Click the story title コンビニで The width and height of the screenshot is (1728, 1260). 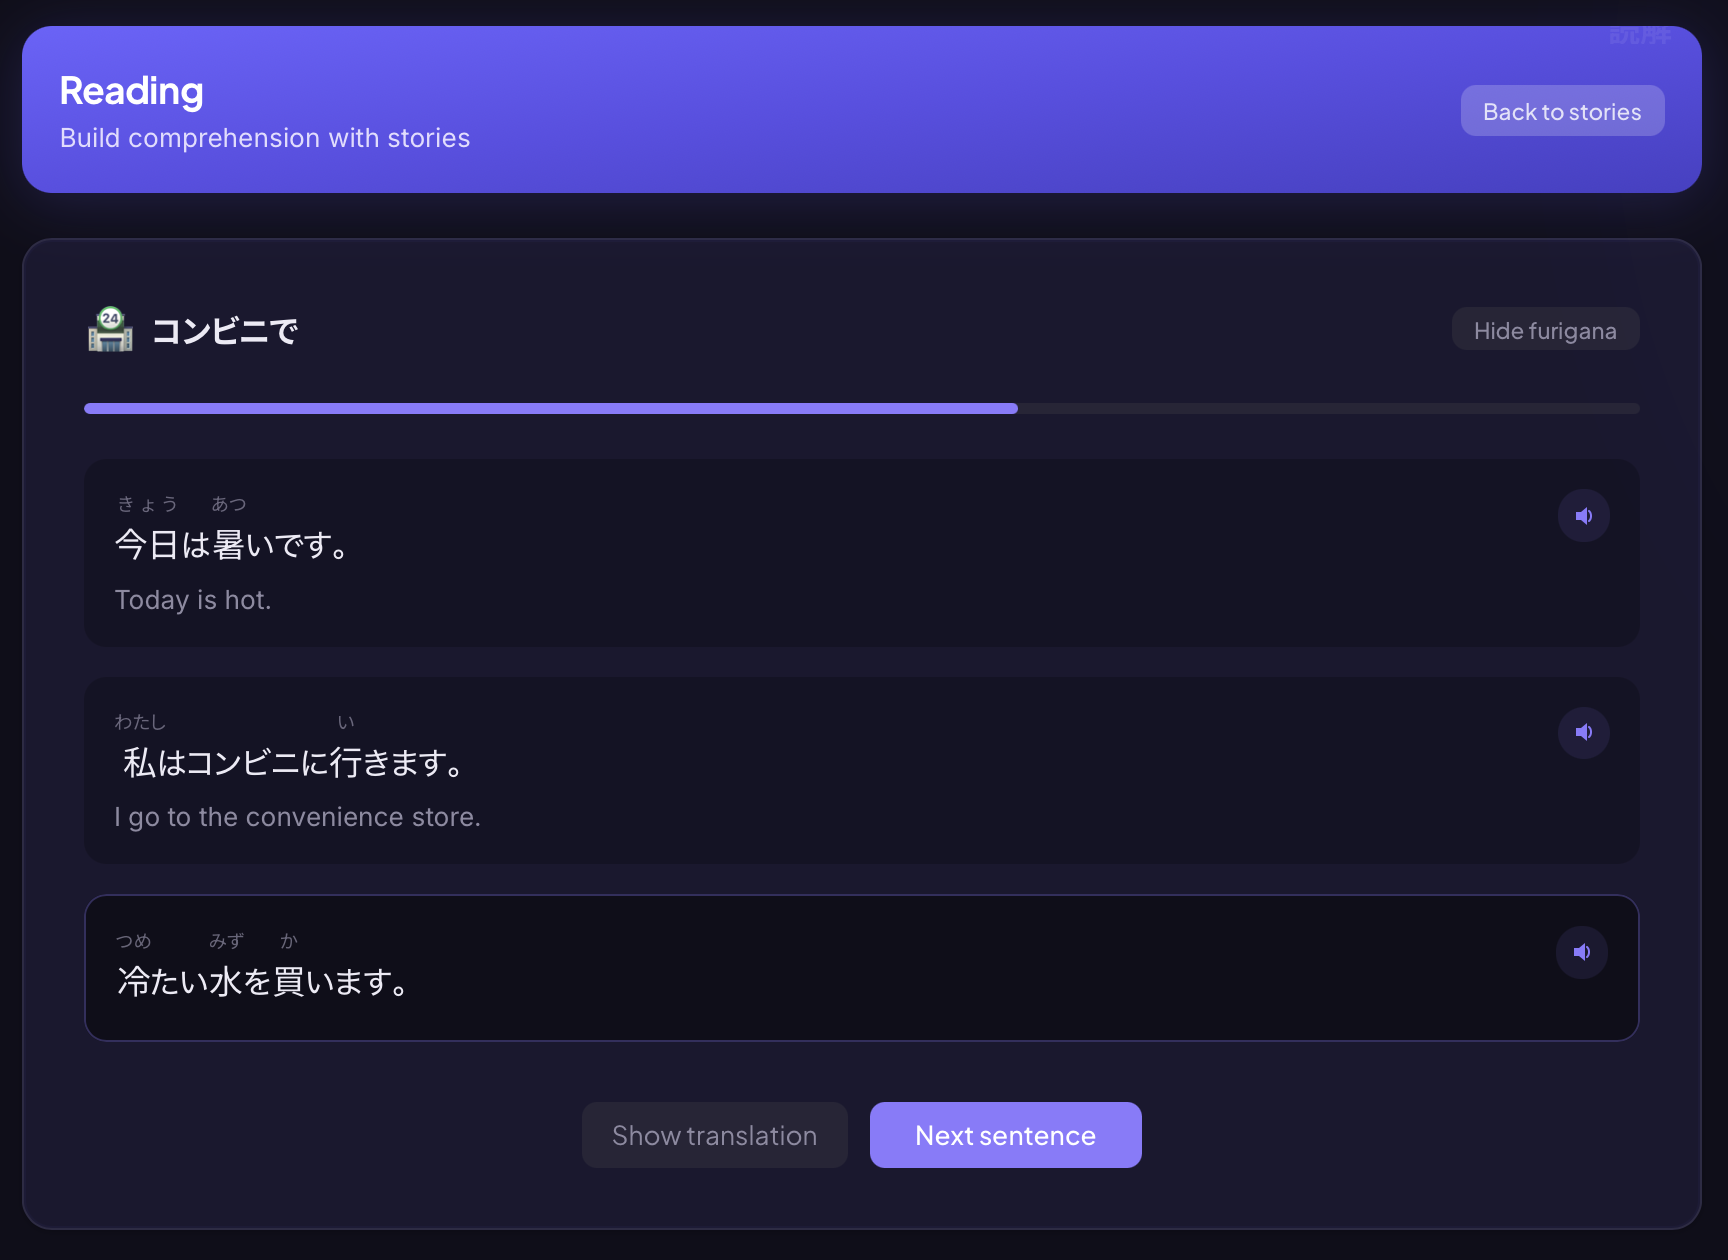click(225, 331)
